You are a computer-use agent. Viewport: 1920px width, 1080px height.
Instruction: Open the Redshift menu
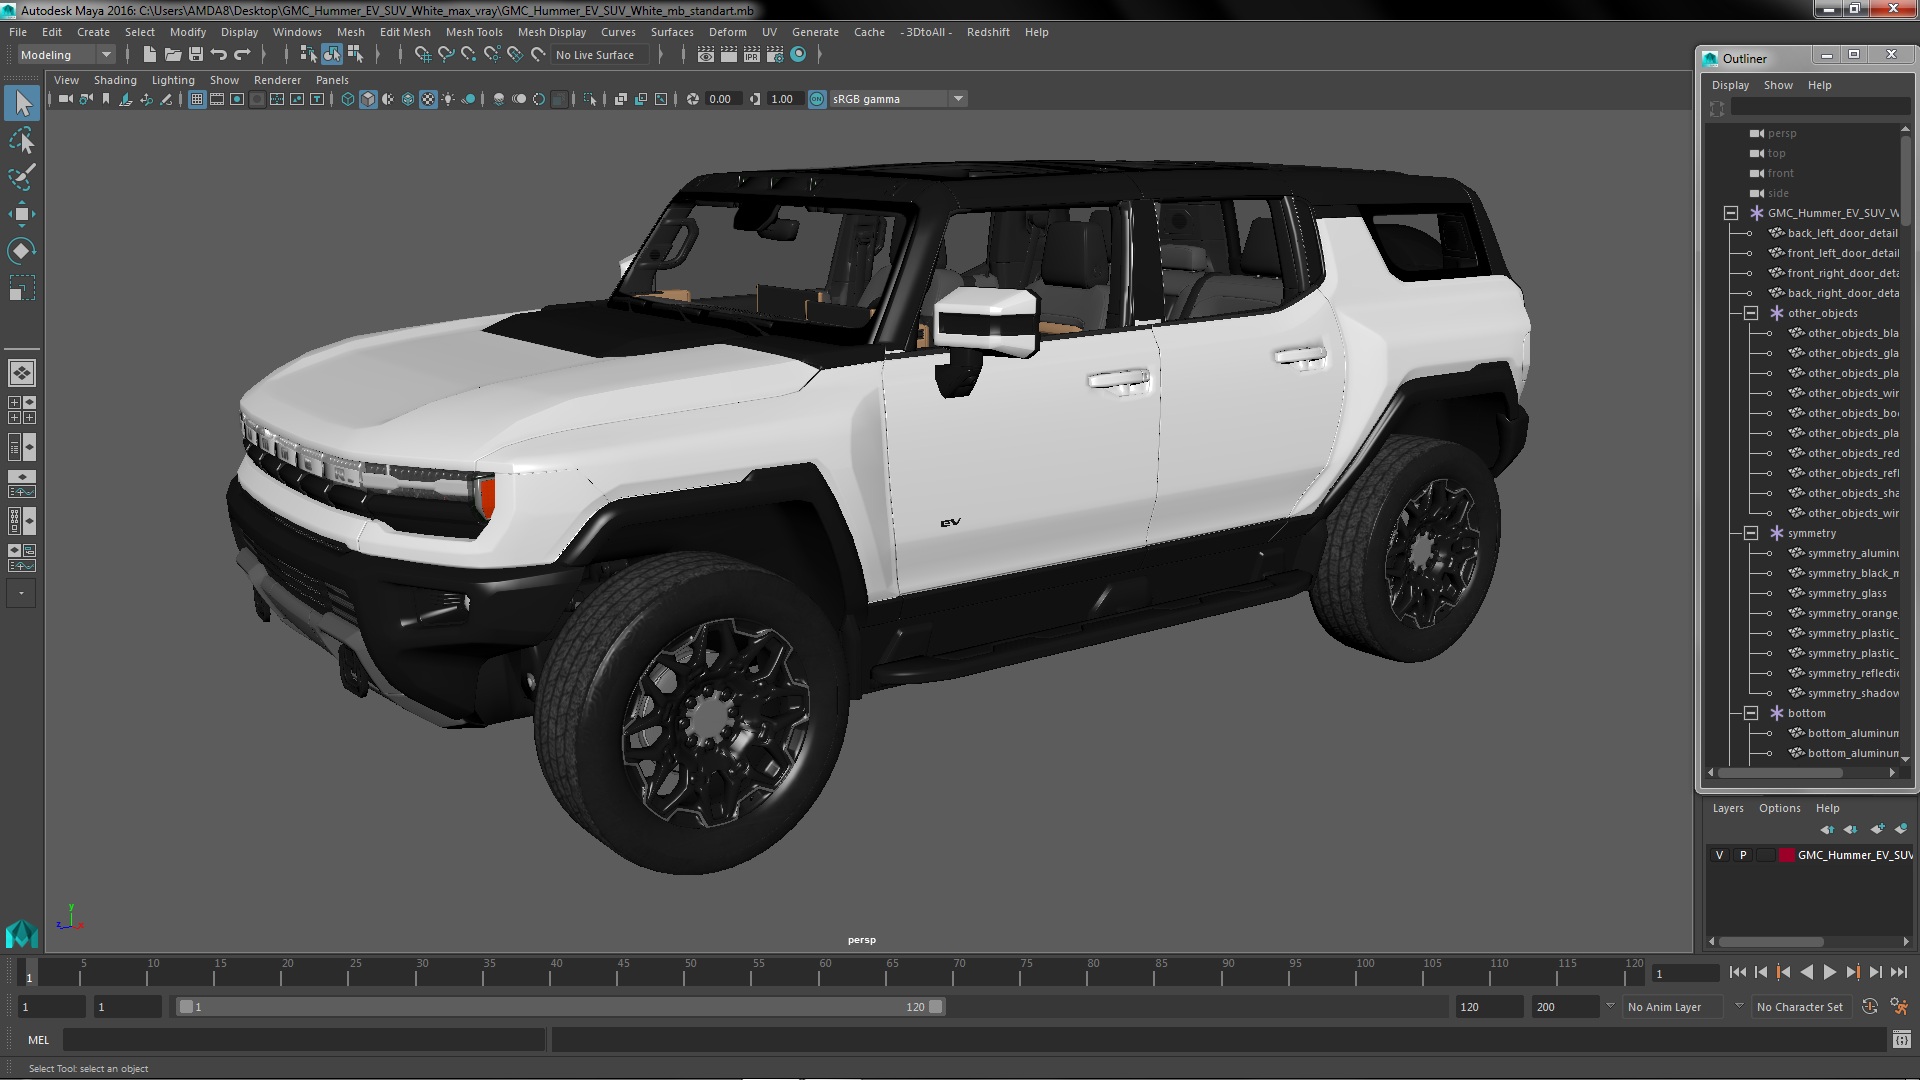pos(988,32)
